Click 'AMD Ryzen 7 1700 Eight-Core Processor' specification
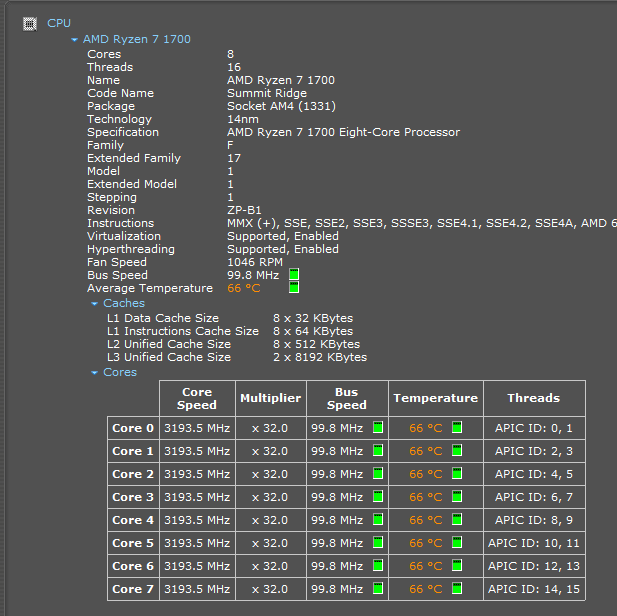Viewport: 617px width, 616px height. coord(343,132)
